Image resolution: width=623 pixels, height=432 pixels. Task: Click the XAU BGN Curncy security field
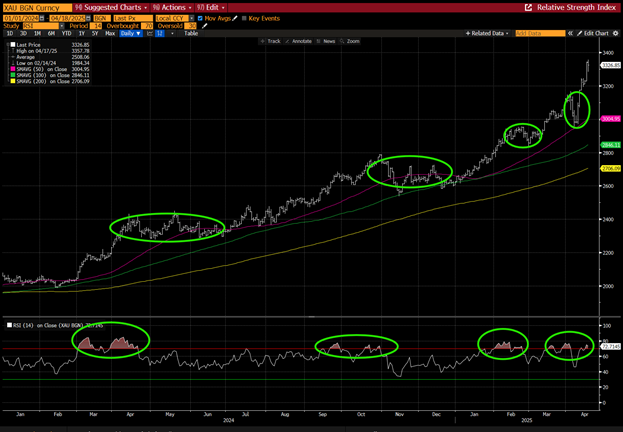(x=37, y=8)
